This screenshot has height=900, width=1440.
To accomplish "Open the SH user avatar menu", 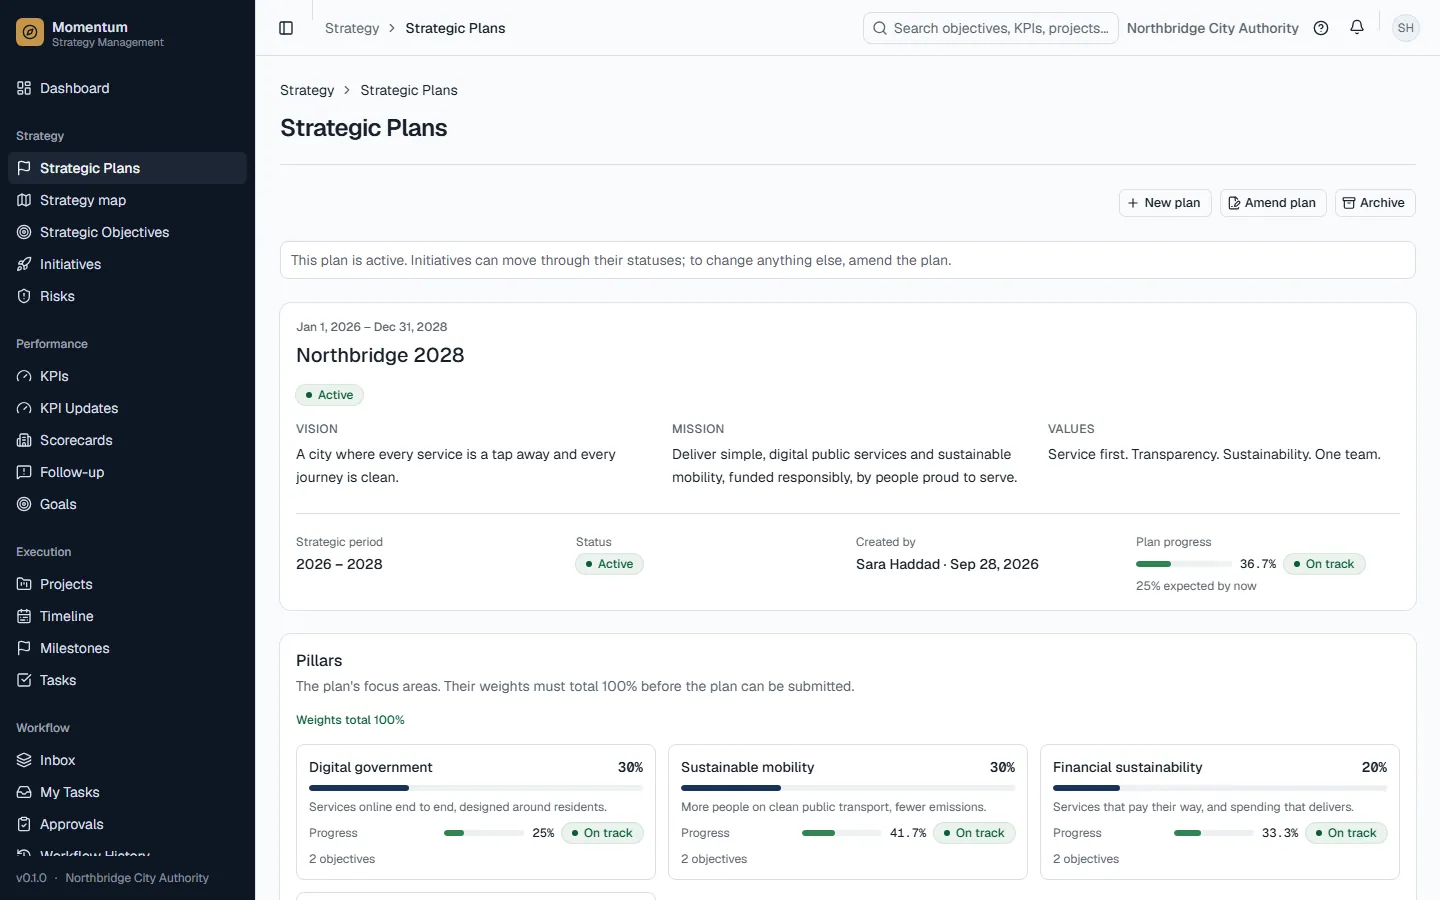I will click(x=1406, y=28).
